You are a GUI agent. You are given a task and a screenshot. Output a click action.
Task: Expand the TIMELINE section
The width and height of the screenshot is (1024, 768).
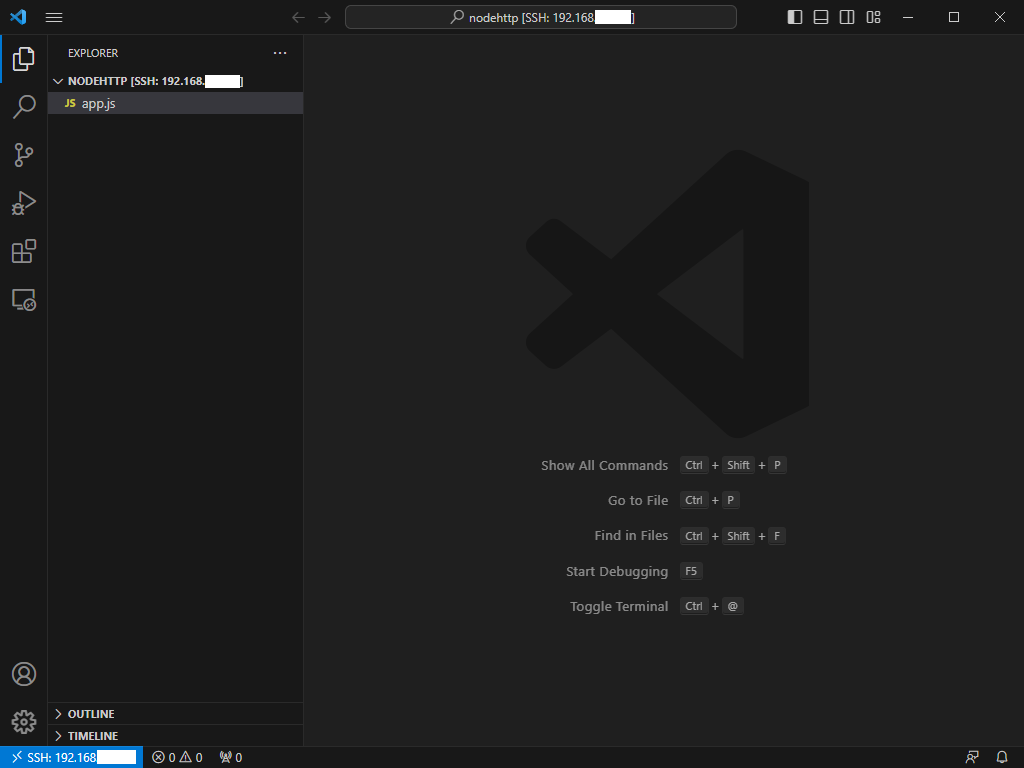90,735
